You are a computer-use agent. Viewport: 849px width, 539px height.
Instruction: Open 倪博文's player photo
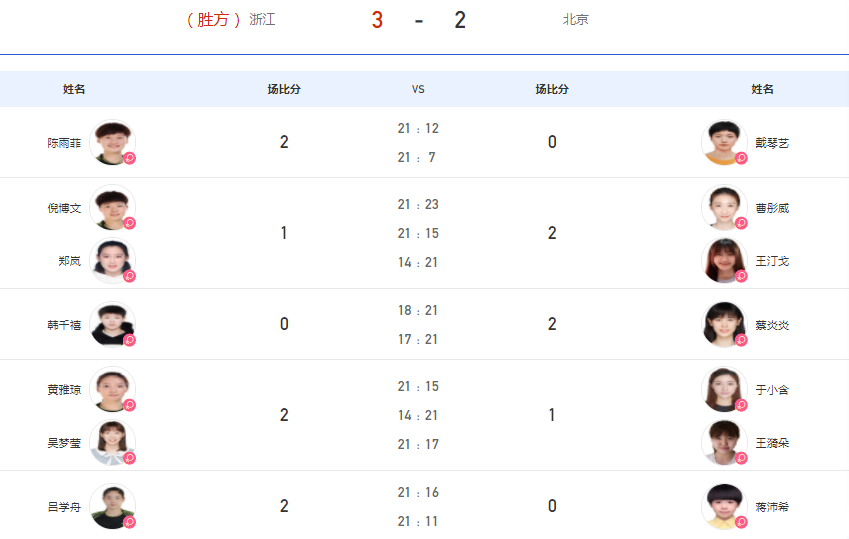(x=112, y=207)
